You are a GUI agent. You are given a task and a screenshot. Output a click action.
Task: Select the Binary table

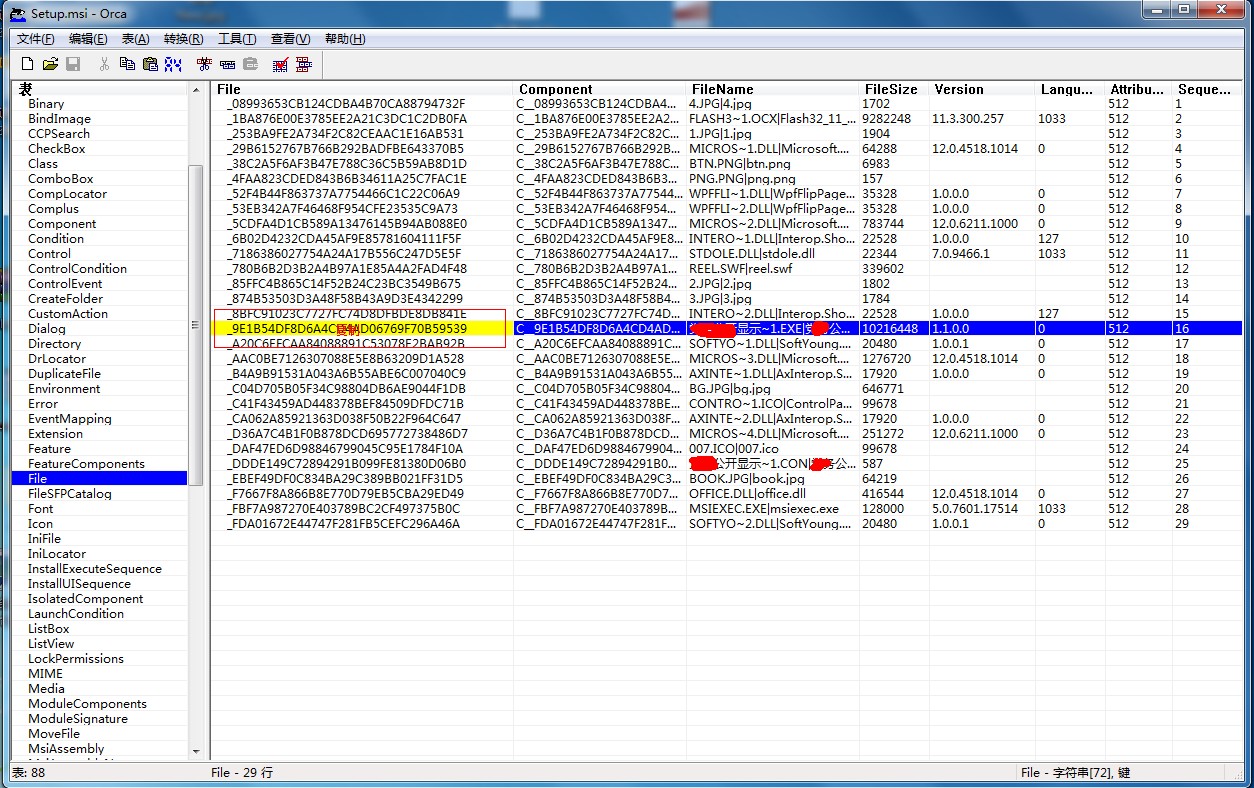(x=46, y=104)
